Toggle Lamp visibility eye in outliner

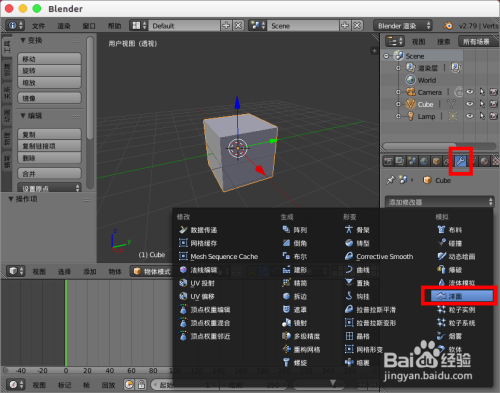click(470, 116)
